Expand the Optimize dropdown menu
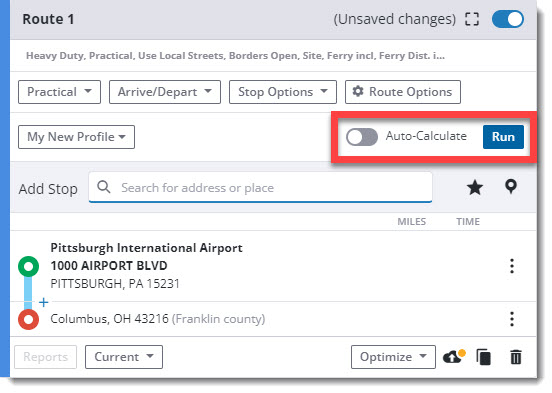Viewport: 552px width, 393px height. pos(393,357)
